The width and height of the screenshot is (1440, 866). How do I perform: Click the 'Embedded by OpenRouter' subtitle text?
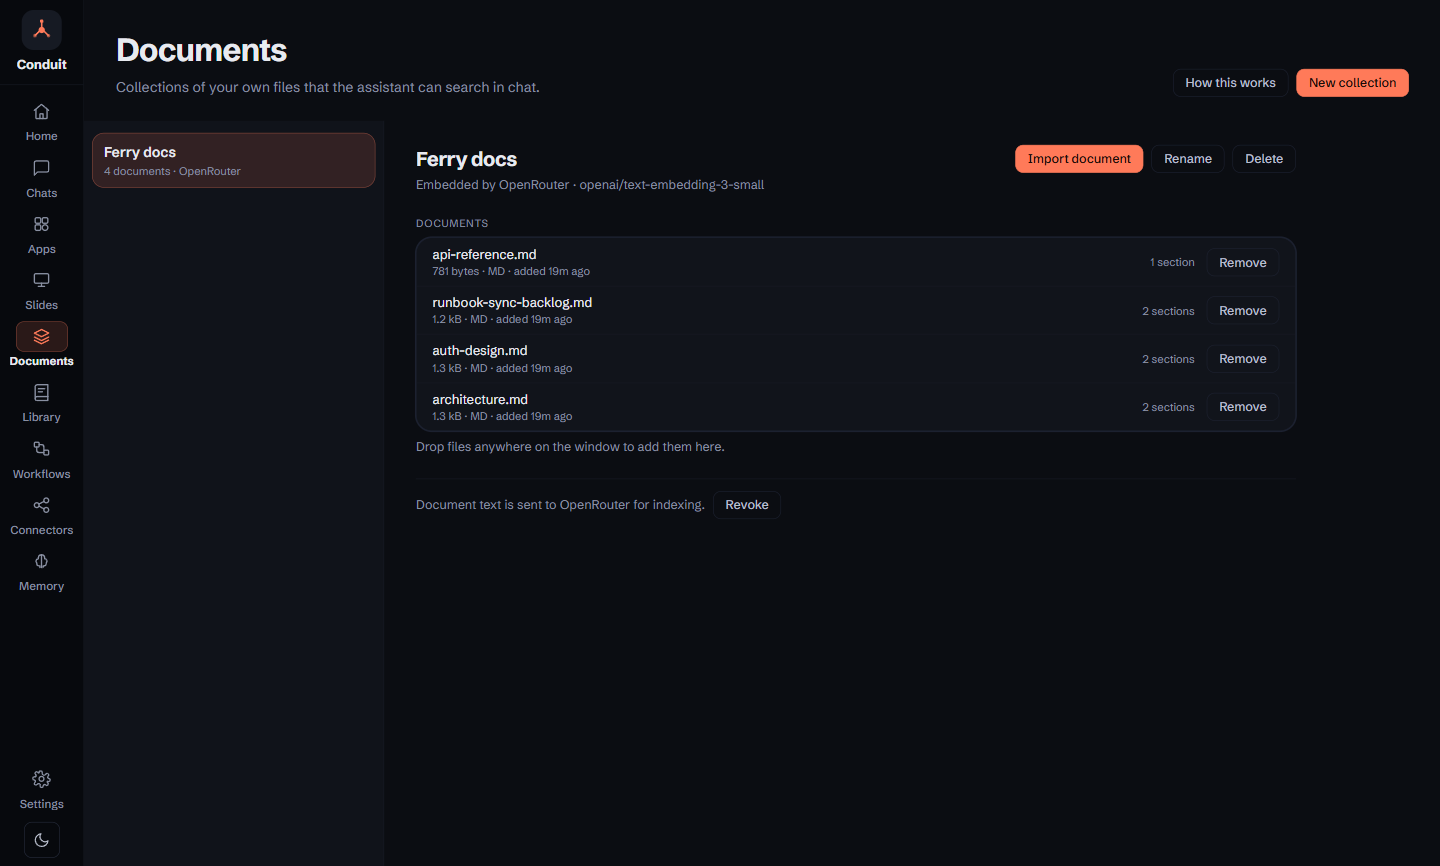(x=590, y=185)
